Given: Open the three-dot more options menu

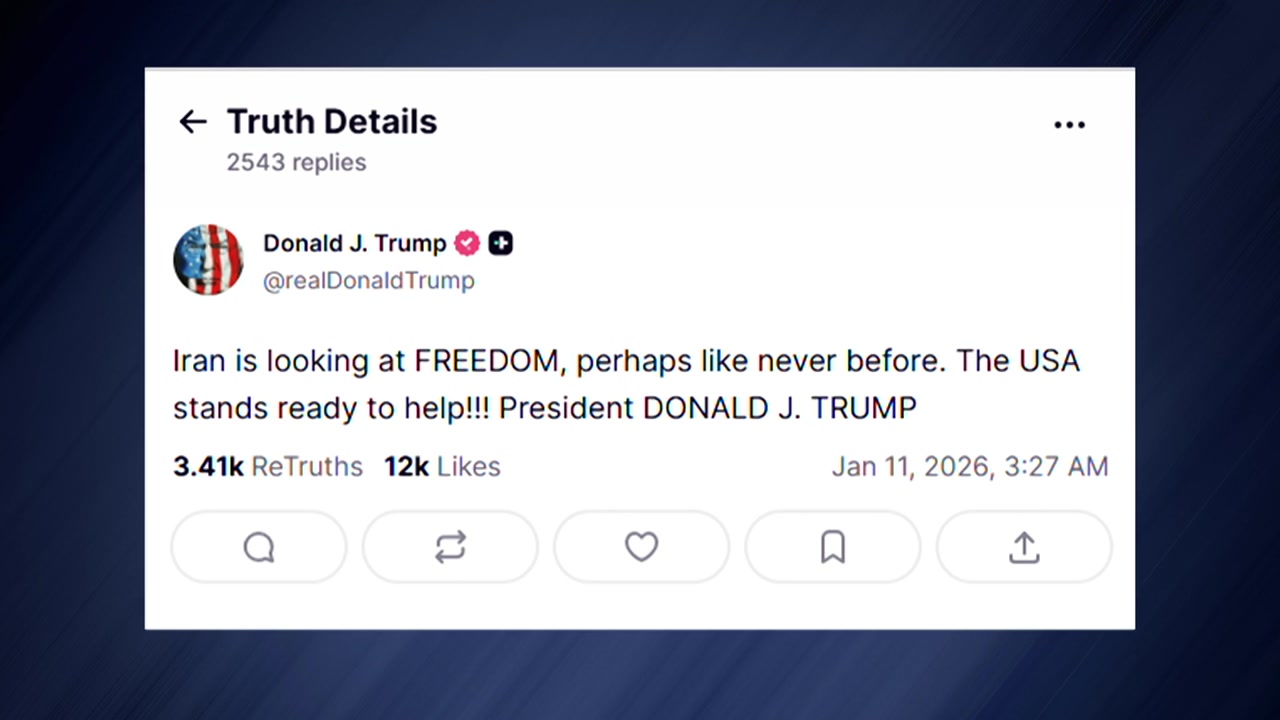Looking at the screenshot, I should [x=1069, y=125].
